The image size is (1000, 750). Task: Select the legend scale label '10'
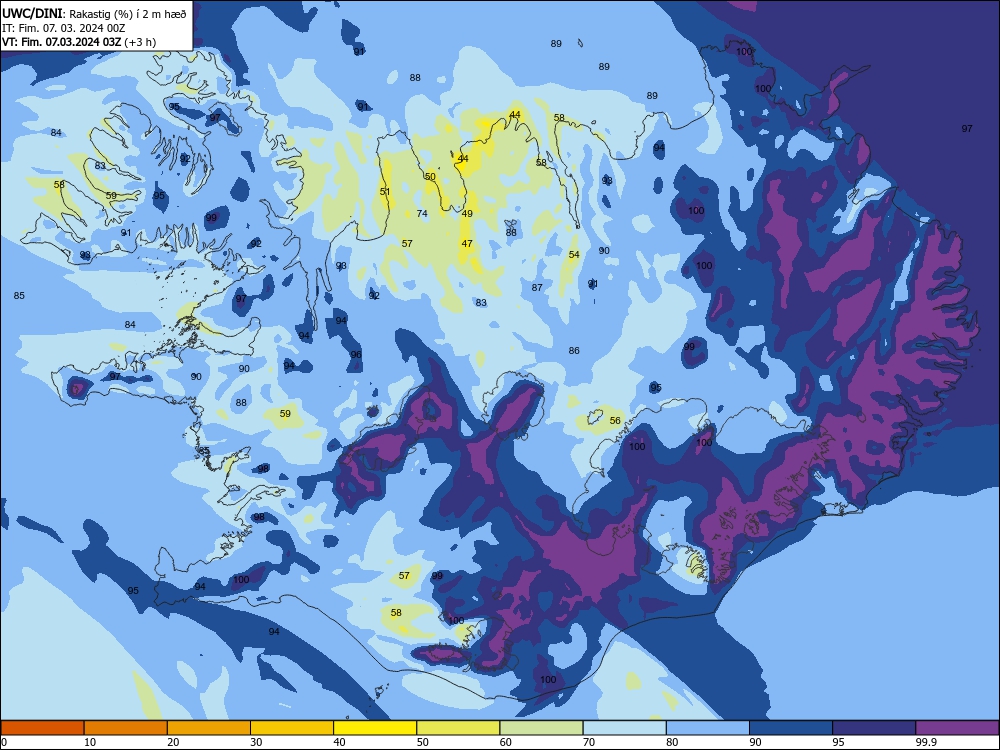click(90, 742)
